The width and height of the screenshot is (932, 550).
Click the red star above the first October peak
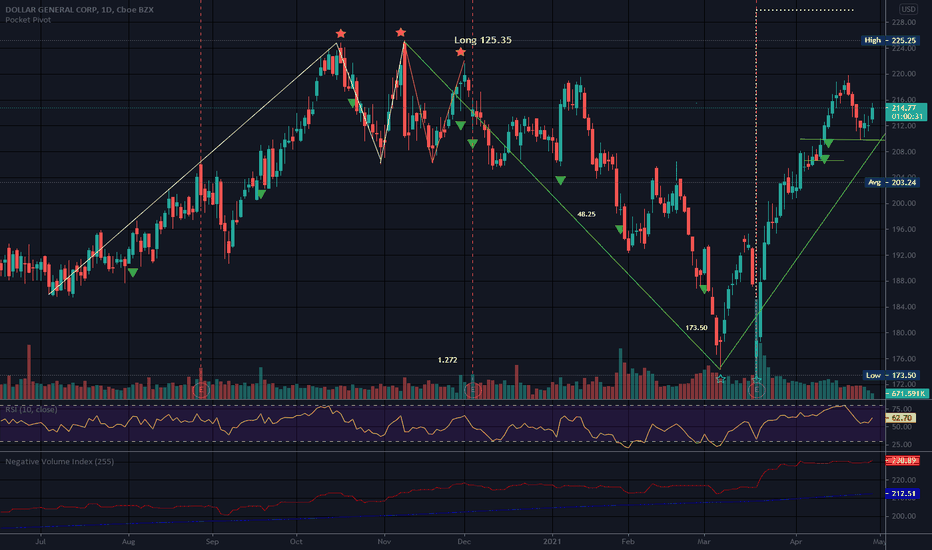click(x=340, y=33)
